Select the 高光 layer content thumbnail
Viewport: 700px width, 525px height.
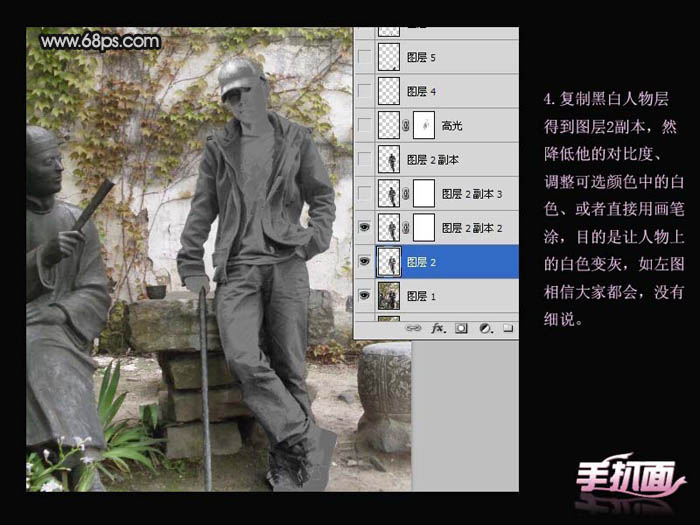click(389, 125)
